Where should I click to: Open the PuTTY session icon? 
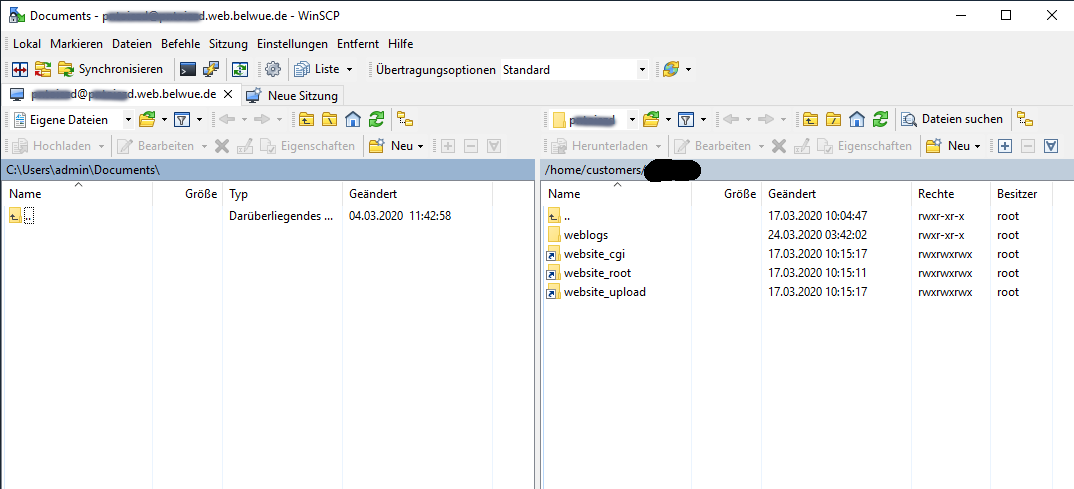(x=211, y=69)
